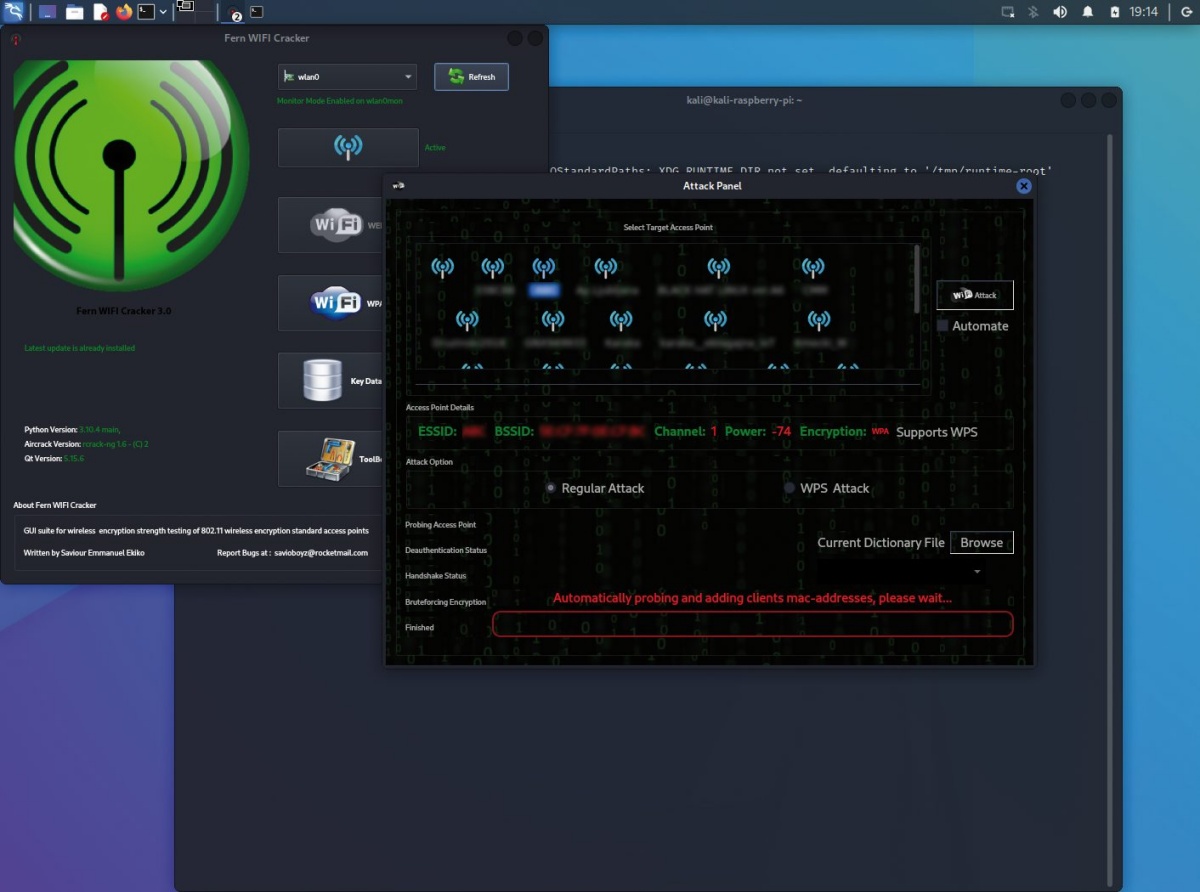Click 'Probing Access Point' status label

440,525
